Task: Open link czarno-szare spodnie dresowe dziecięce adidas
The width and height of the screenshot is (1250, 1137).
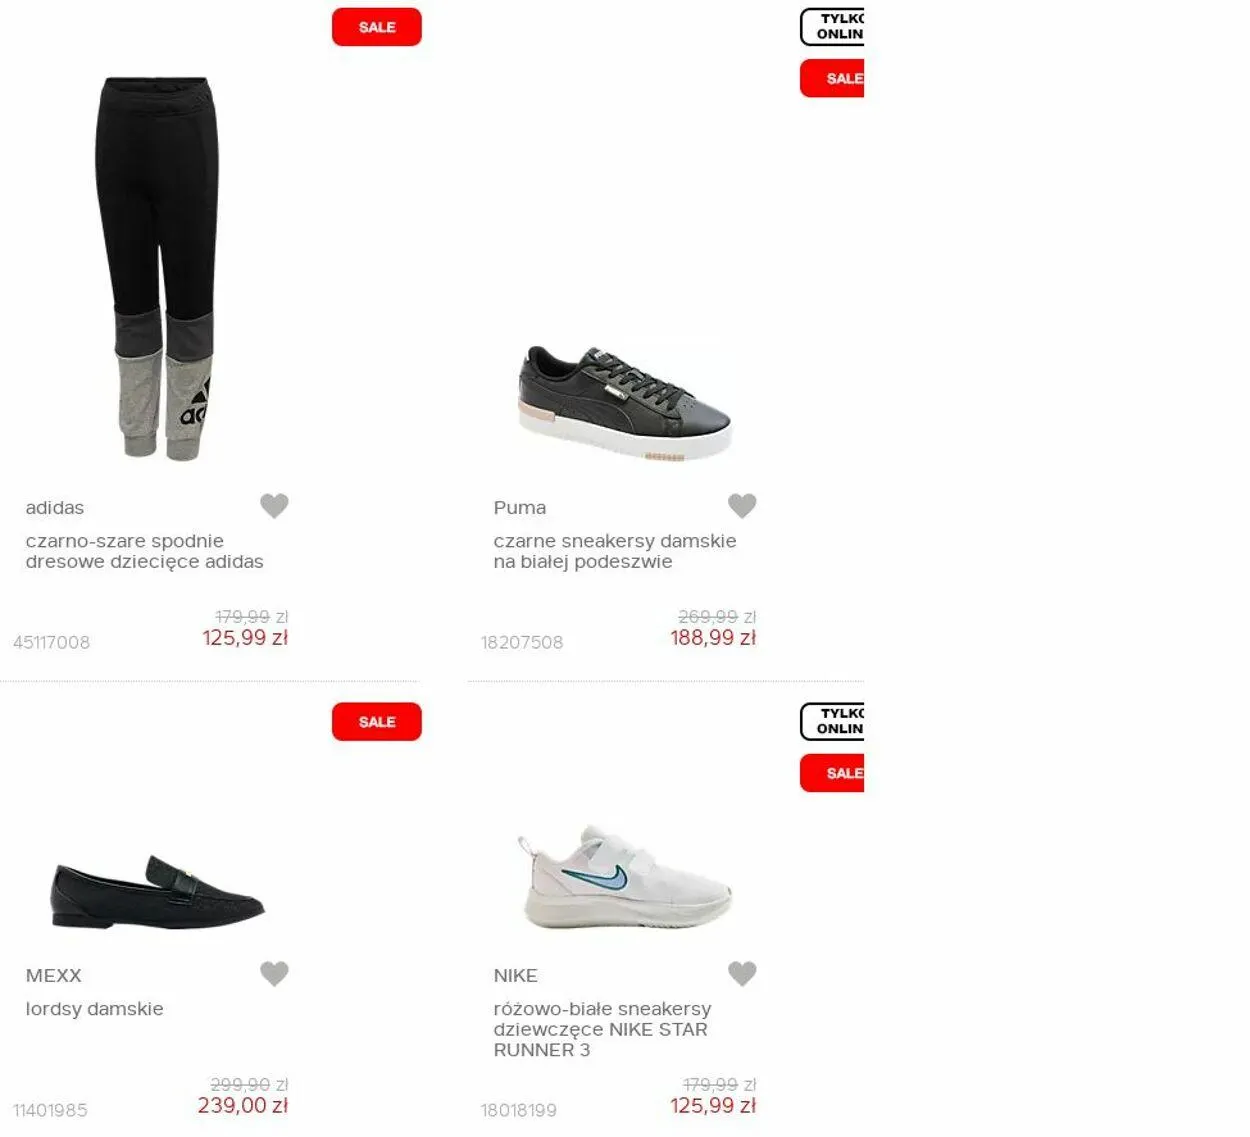Action: coord(145,551)
